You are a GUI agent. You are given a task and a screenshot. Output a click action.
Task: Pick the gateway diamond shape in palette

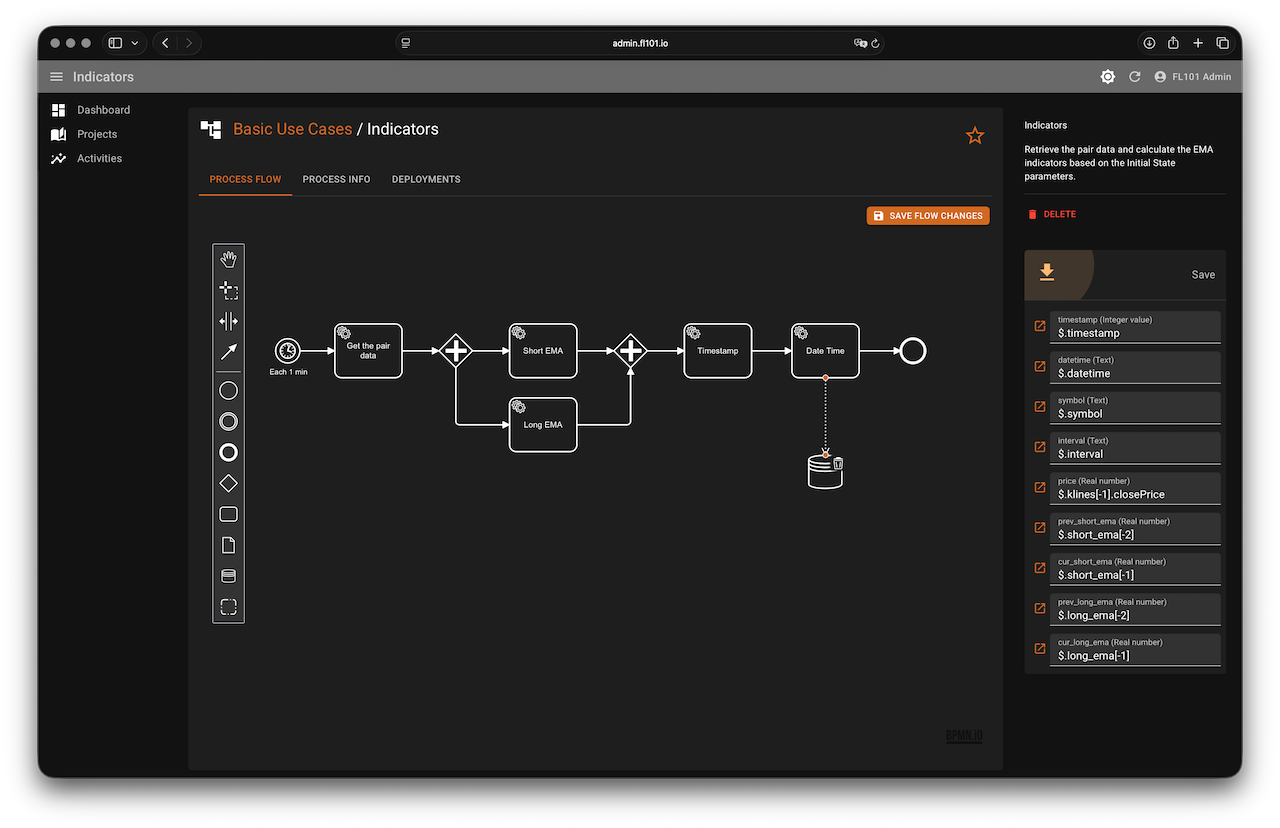click(x=228, y=483)
